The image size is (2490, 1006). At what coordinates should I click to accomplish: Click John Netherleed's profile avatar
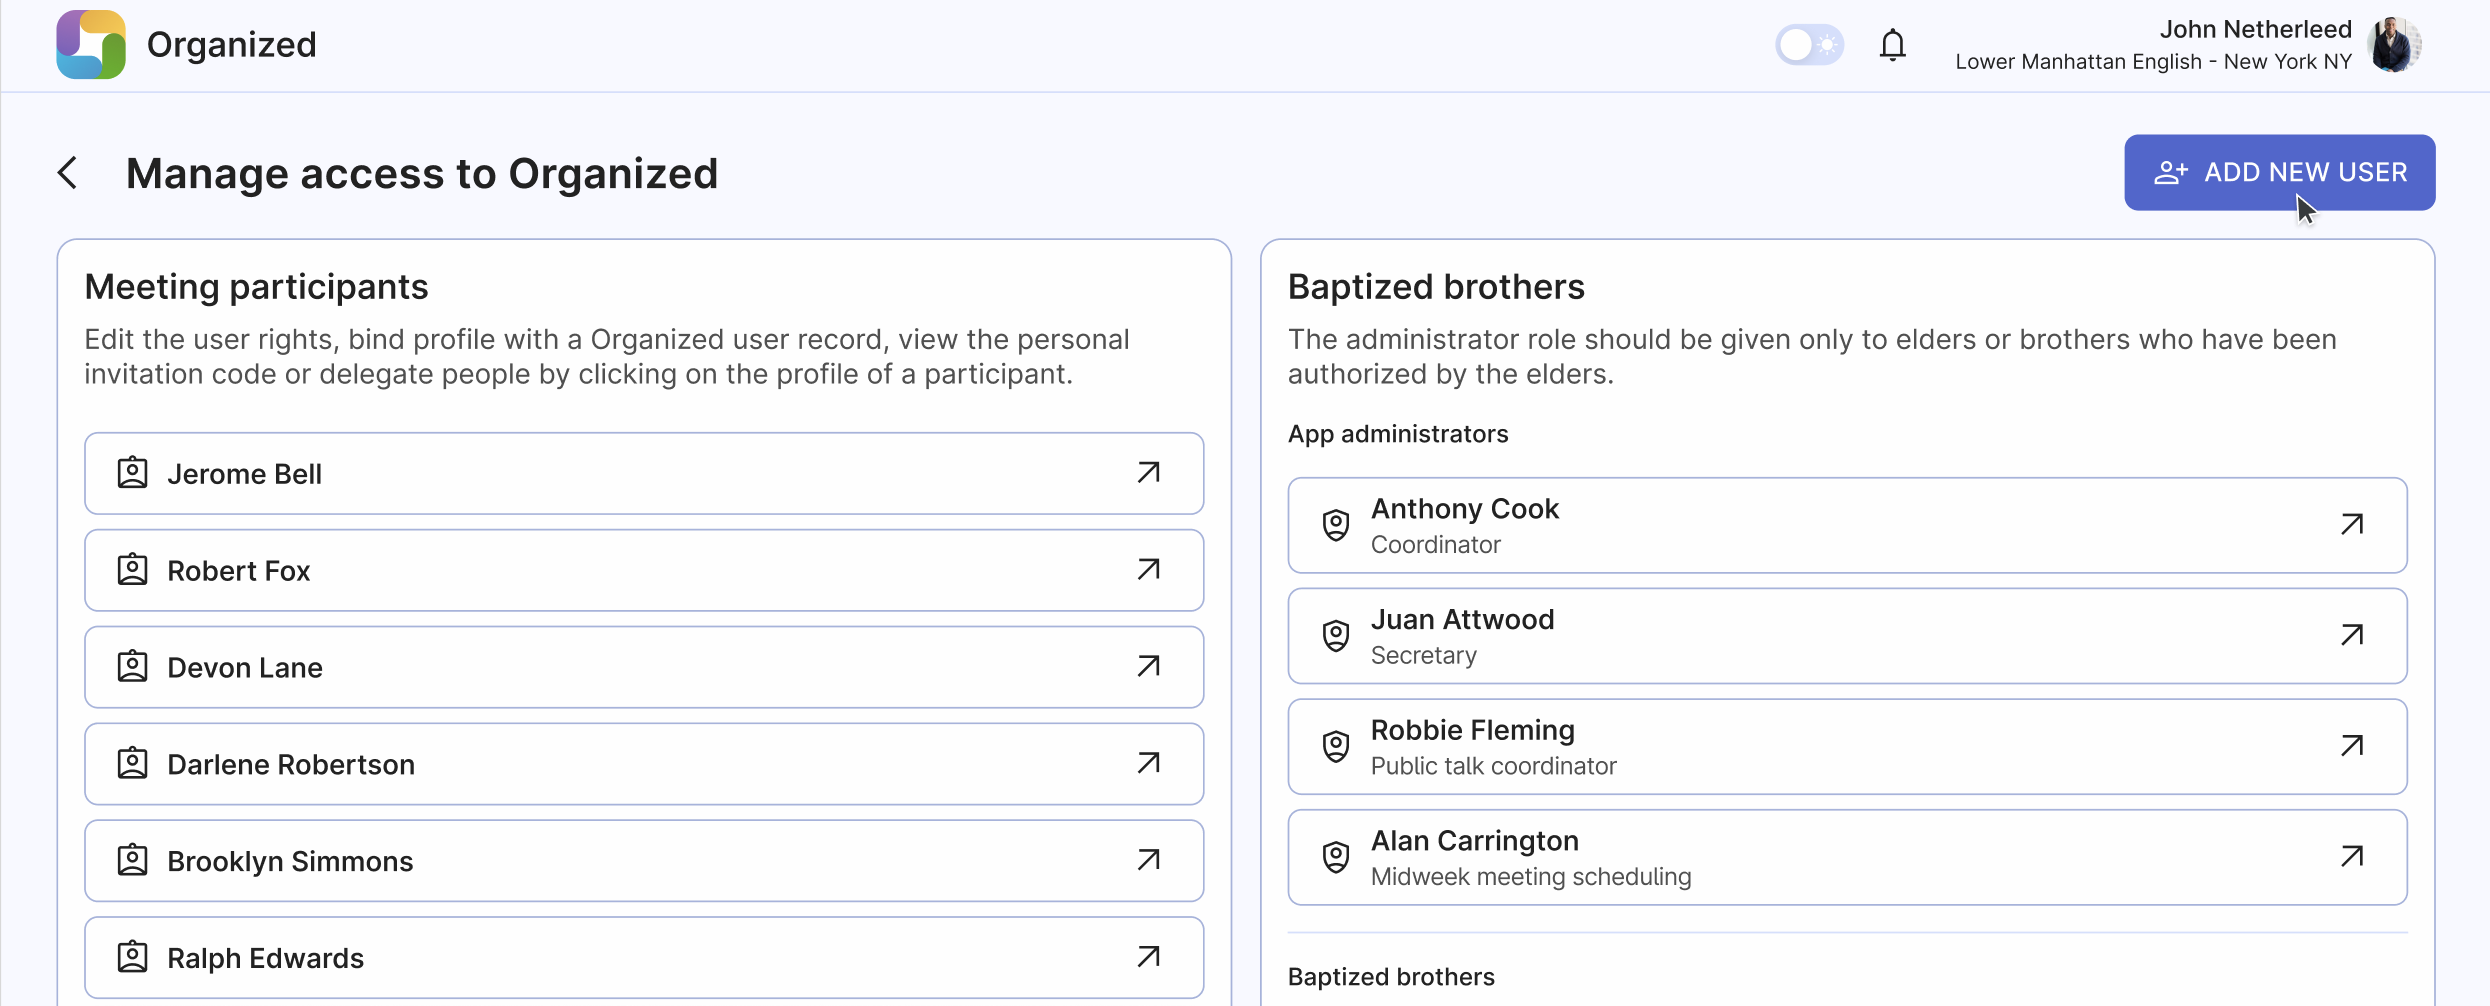coord(2394,45)
